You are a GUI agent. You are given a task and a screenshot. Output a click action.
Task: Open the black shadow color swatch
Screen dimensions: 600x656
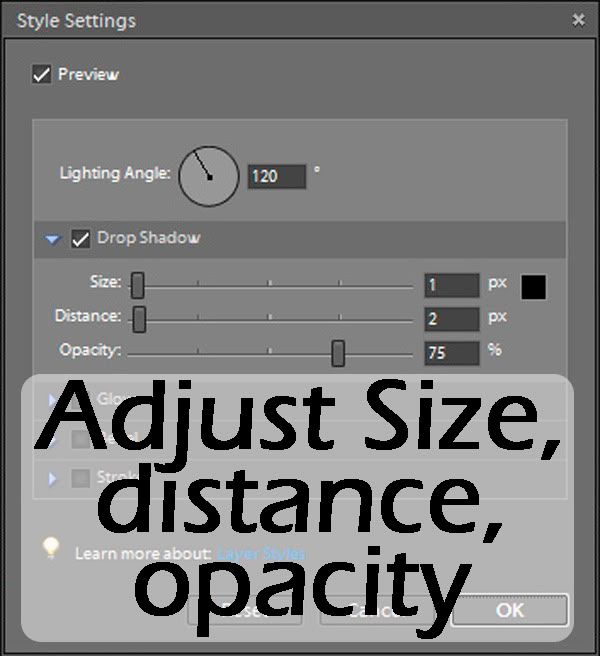point(533,287)
